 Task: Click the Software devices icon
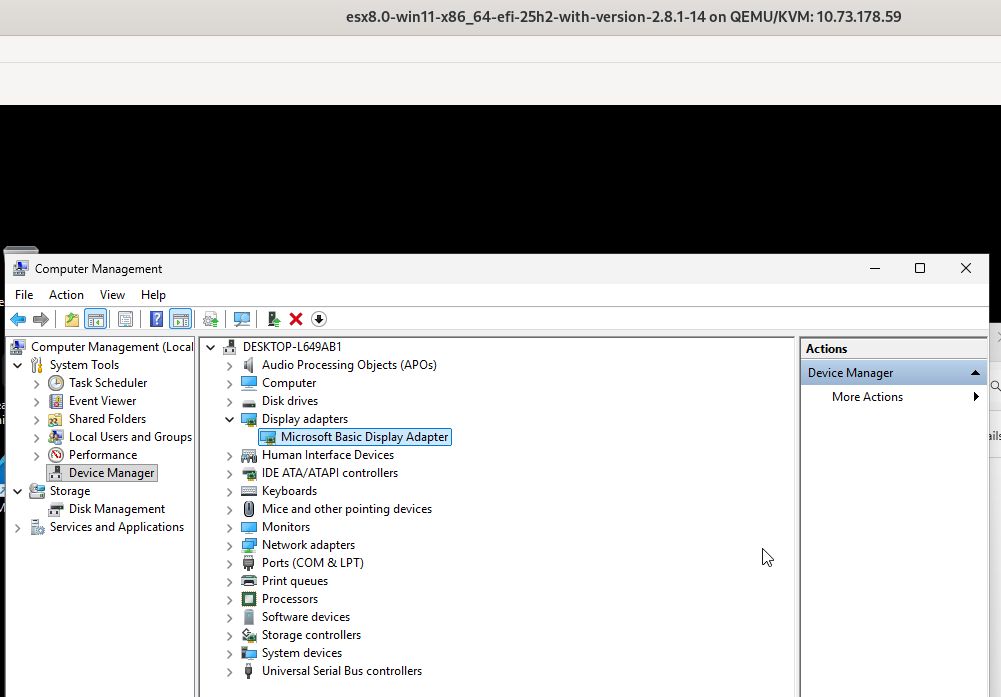[249, 617]
